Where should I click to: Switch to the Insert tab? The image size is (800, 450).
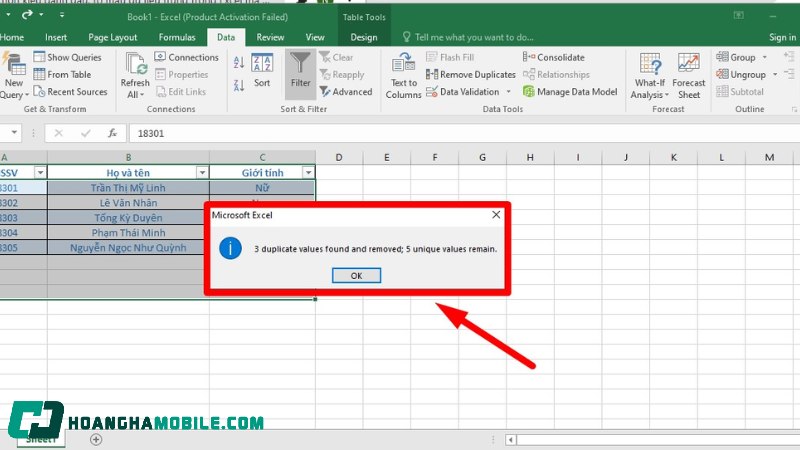click(56, 37)
